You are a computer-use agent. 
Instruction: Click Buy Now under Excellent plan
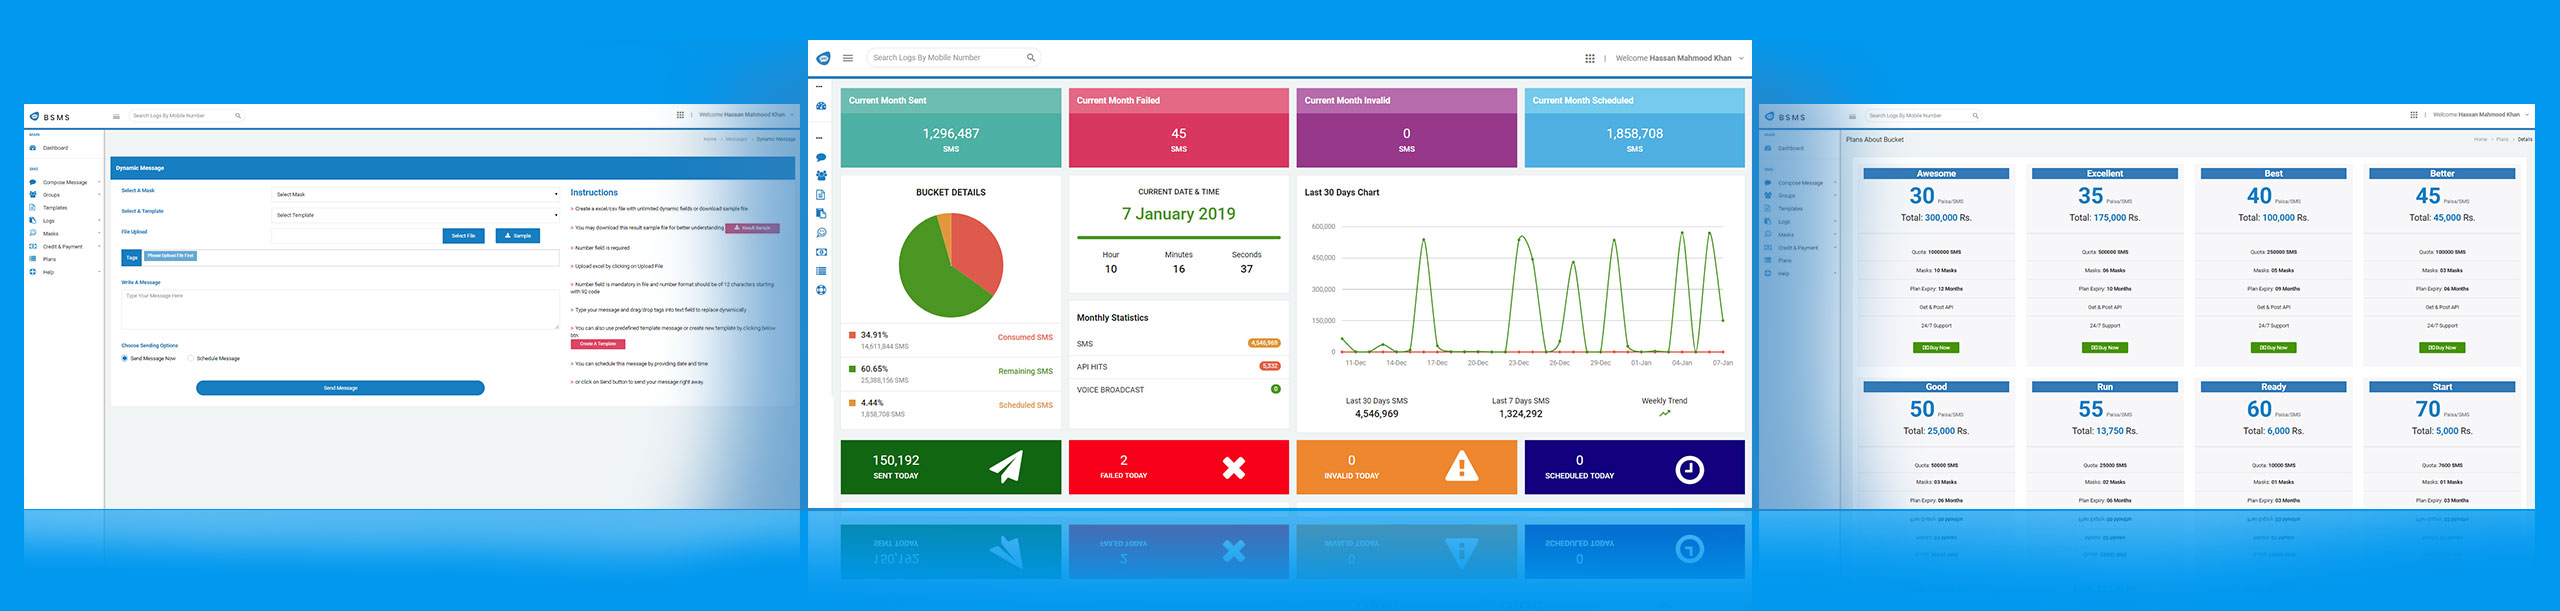[2105, 348]
